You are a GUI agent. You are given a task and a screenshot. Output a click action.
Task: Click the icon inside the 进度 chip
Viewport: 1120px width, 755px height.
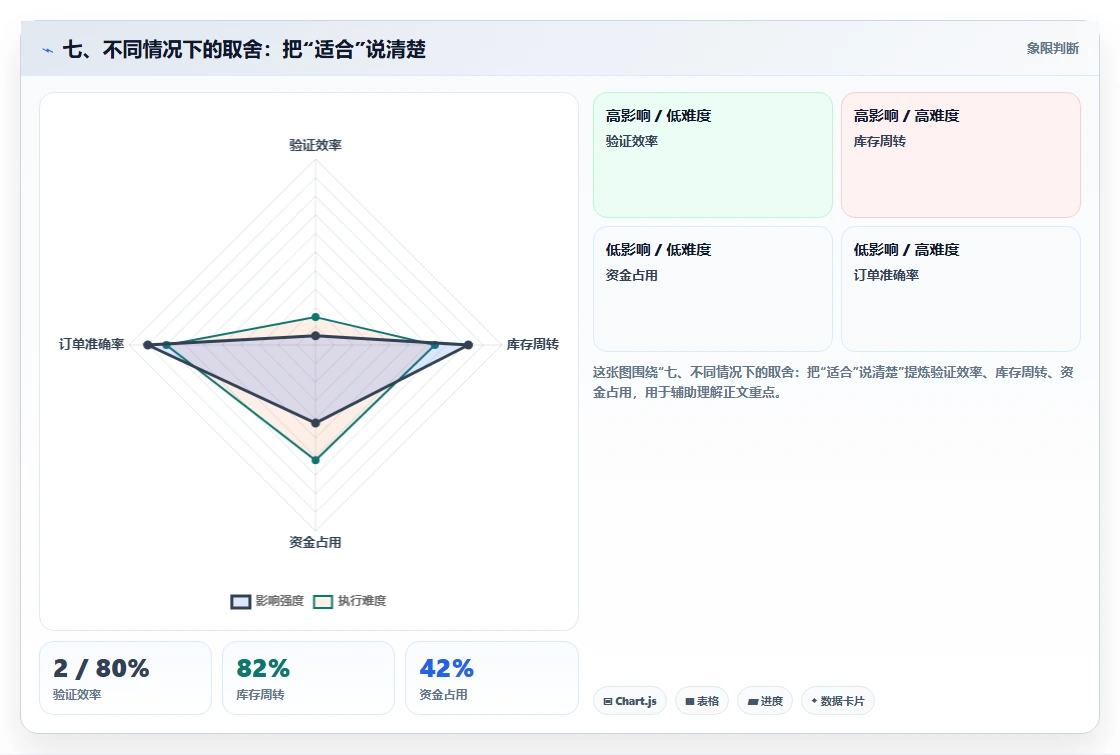753,702
